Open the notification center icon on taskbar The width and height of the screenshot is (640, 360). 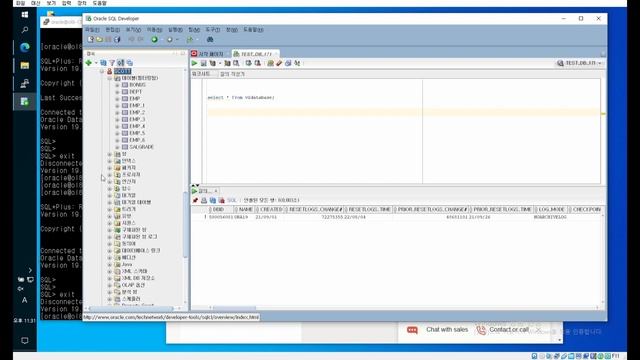click(x=24, y=340)
